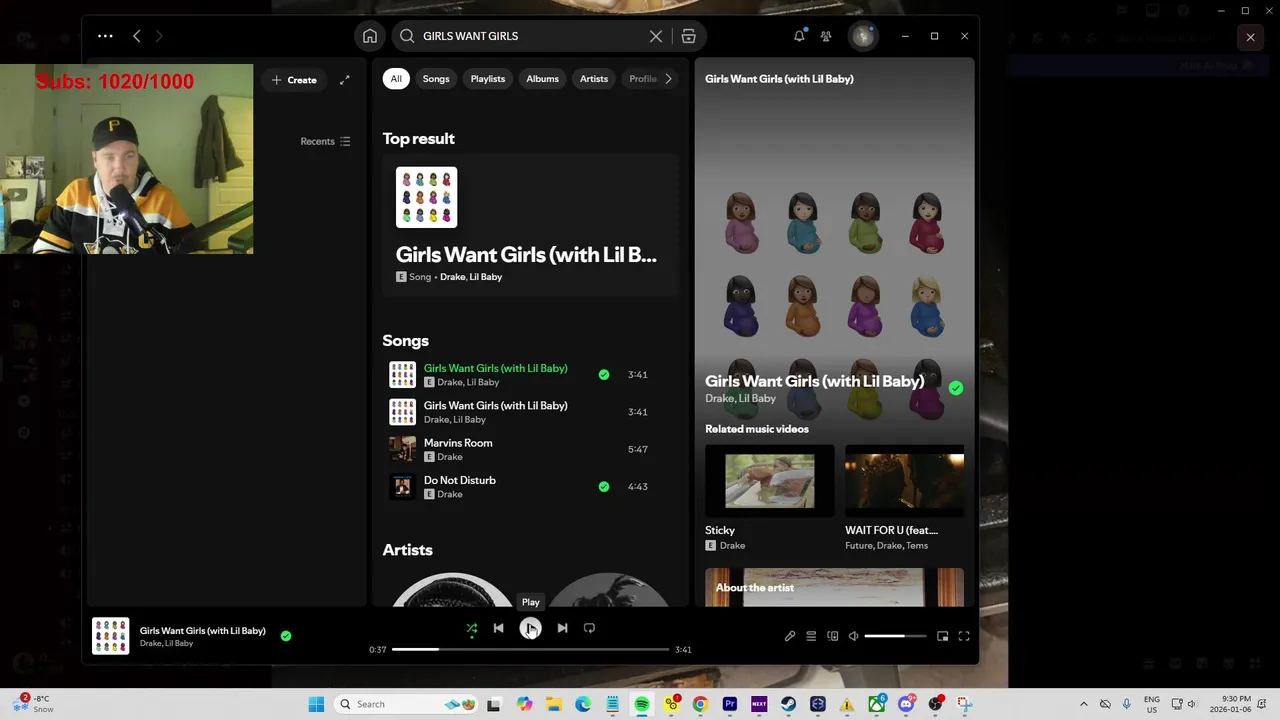Toggle shuffle in the player bar

(x=472, y=628)
